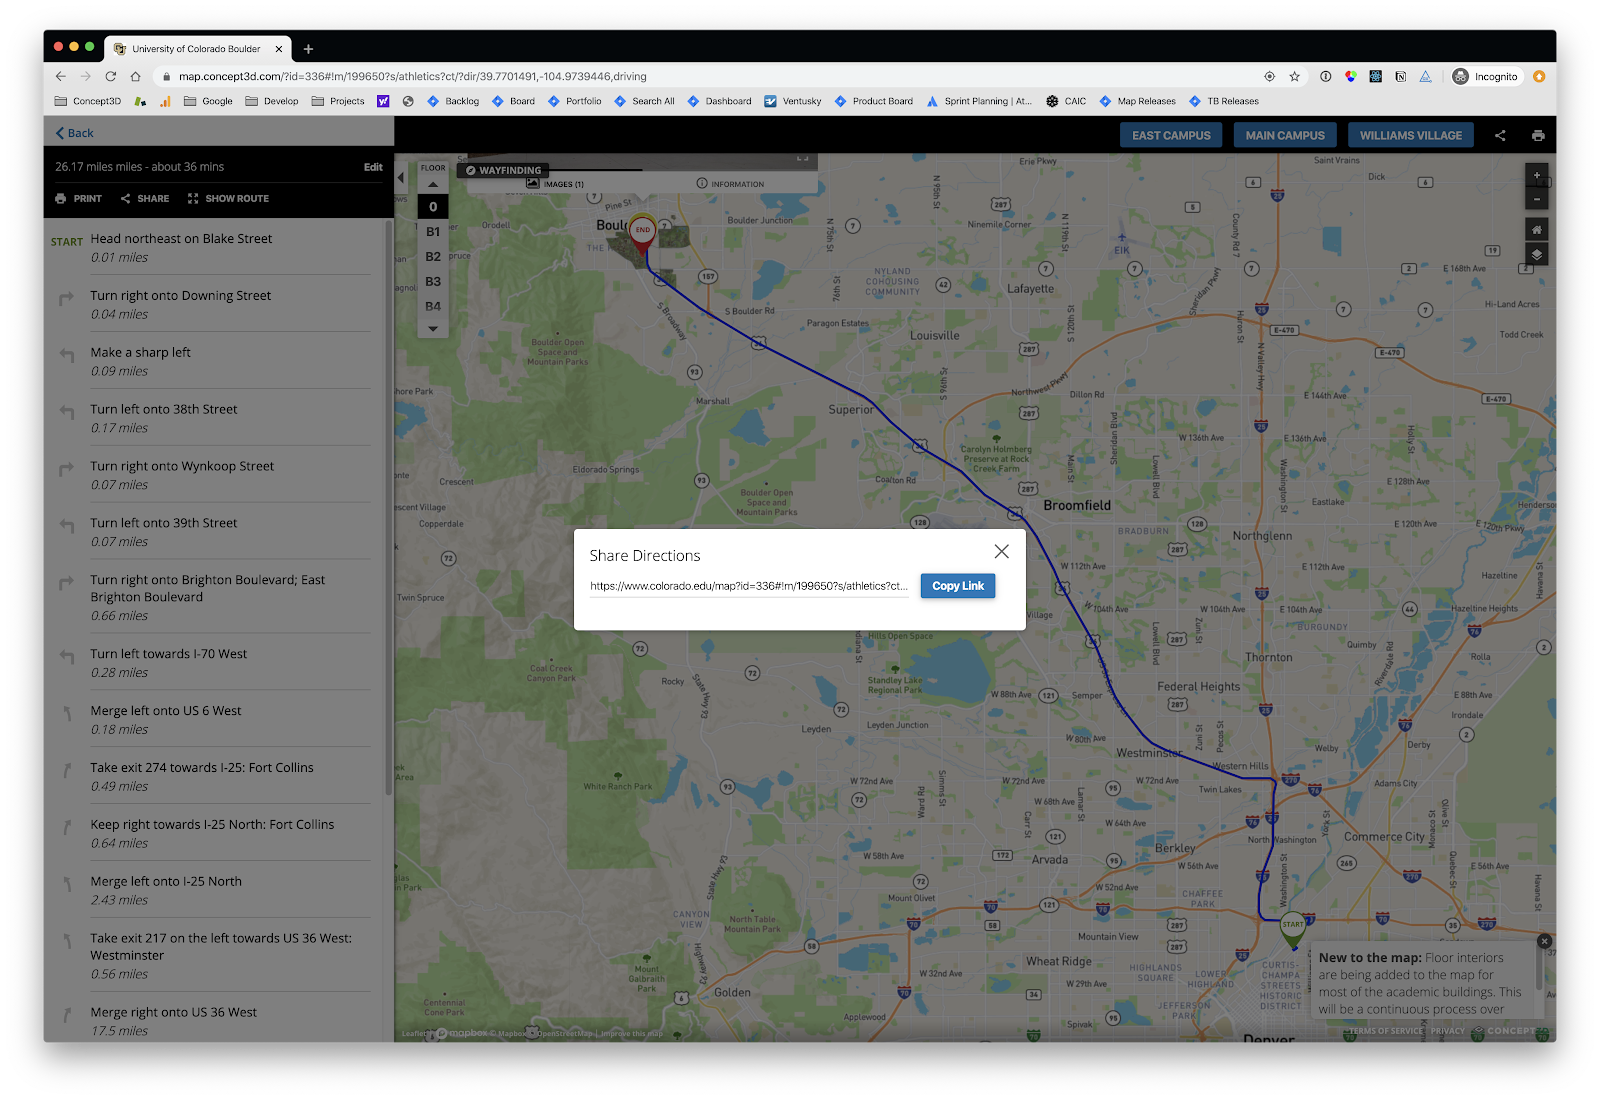Click the END destination marker
1600x1100 pixels.
click(x=642, y=232)
